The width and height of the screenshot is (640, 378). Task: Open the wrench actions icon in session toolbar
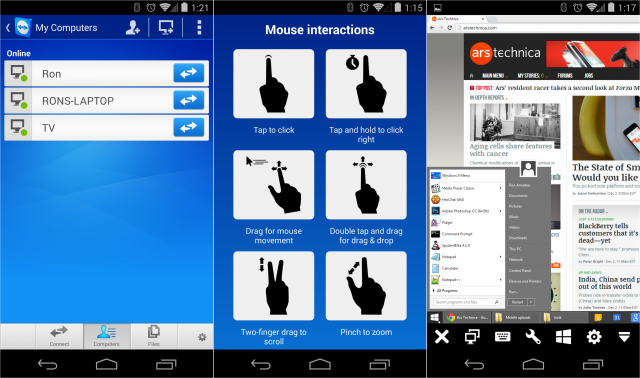[x=533, y=337]
